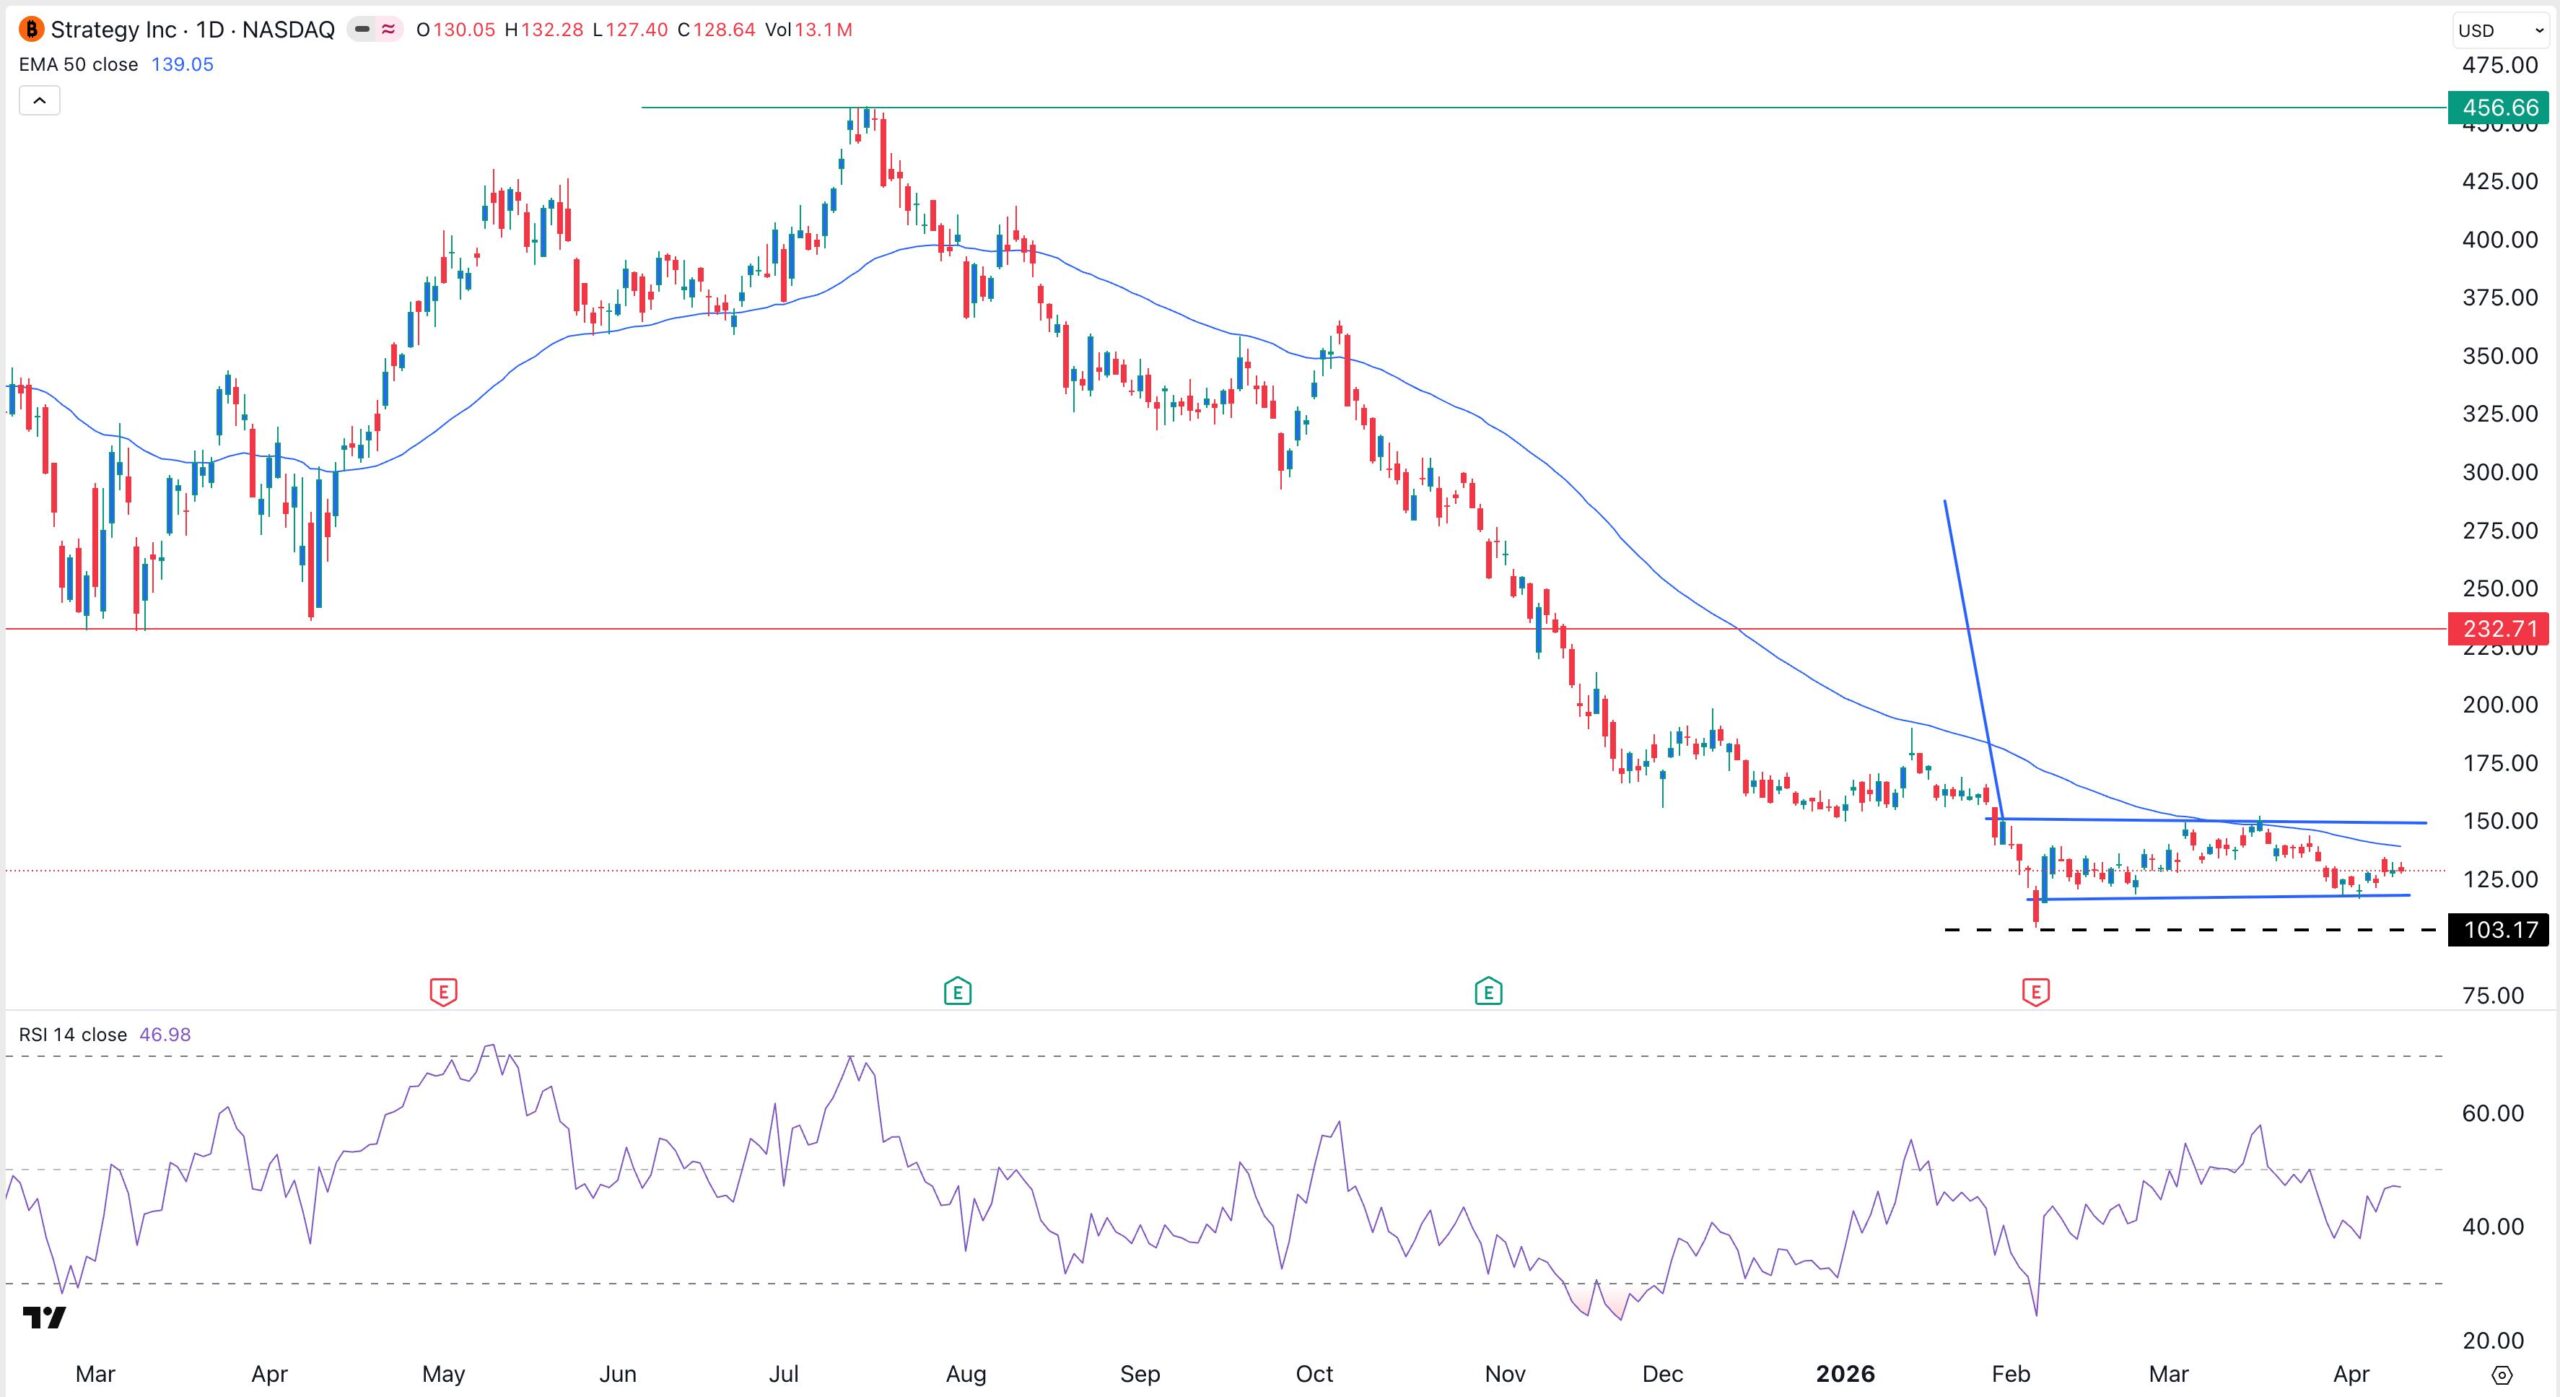Click the RSI value 46.98
The width and height of the screenshot is (2560, 1397).
tap(165, 1034)
